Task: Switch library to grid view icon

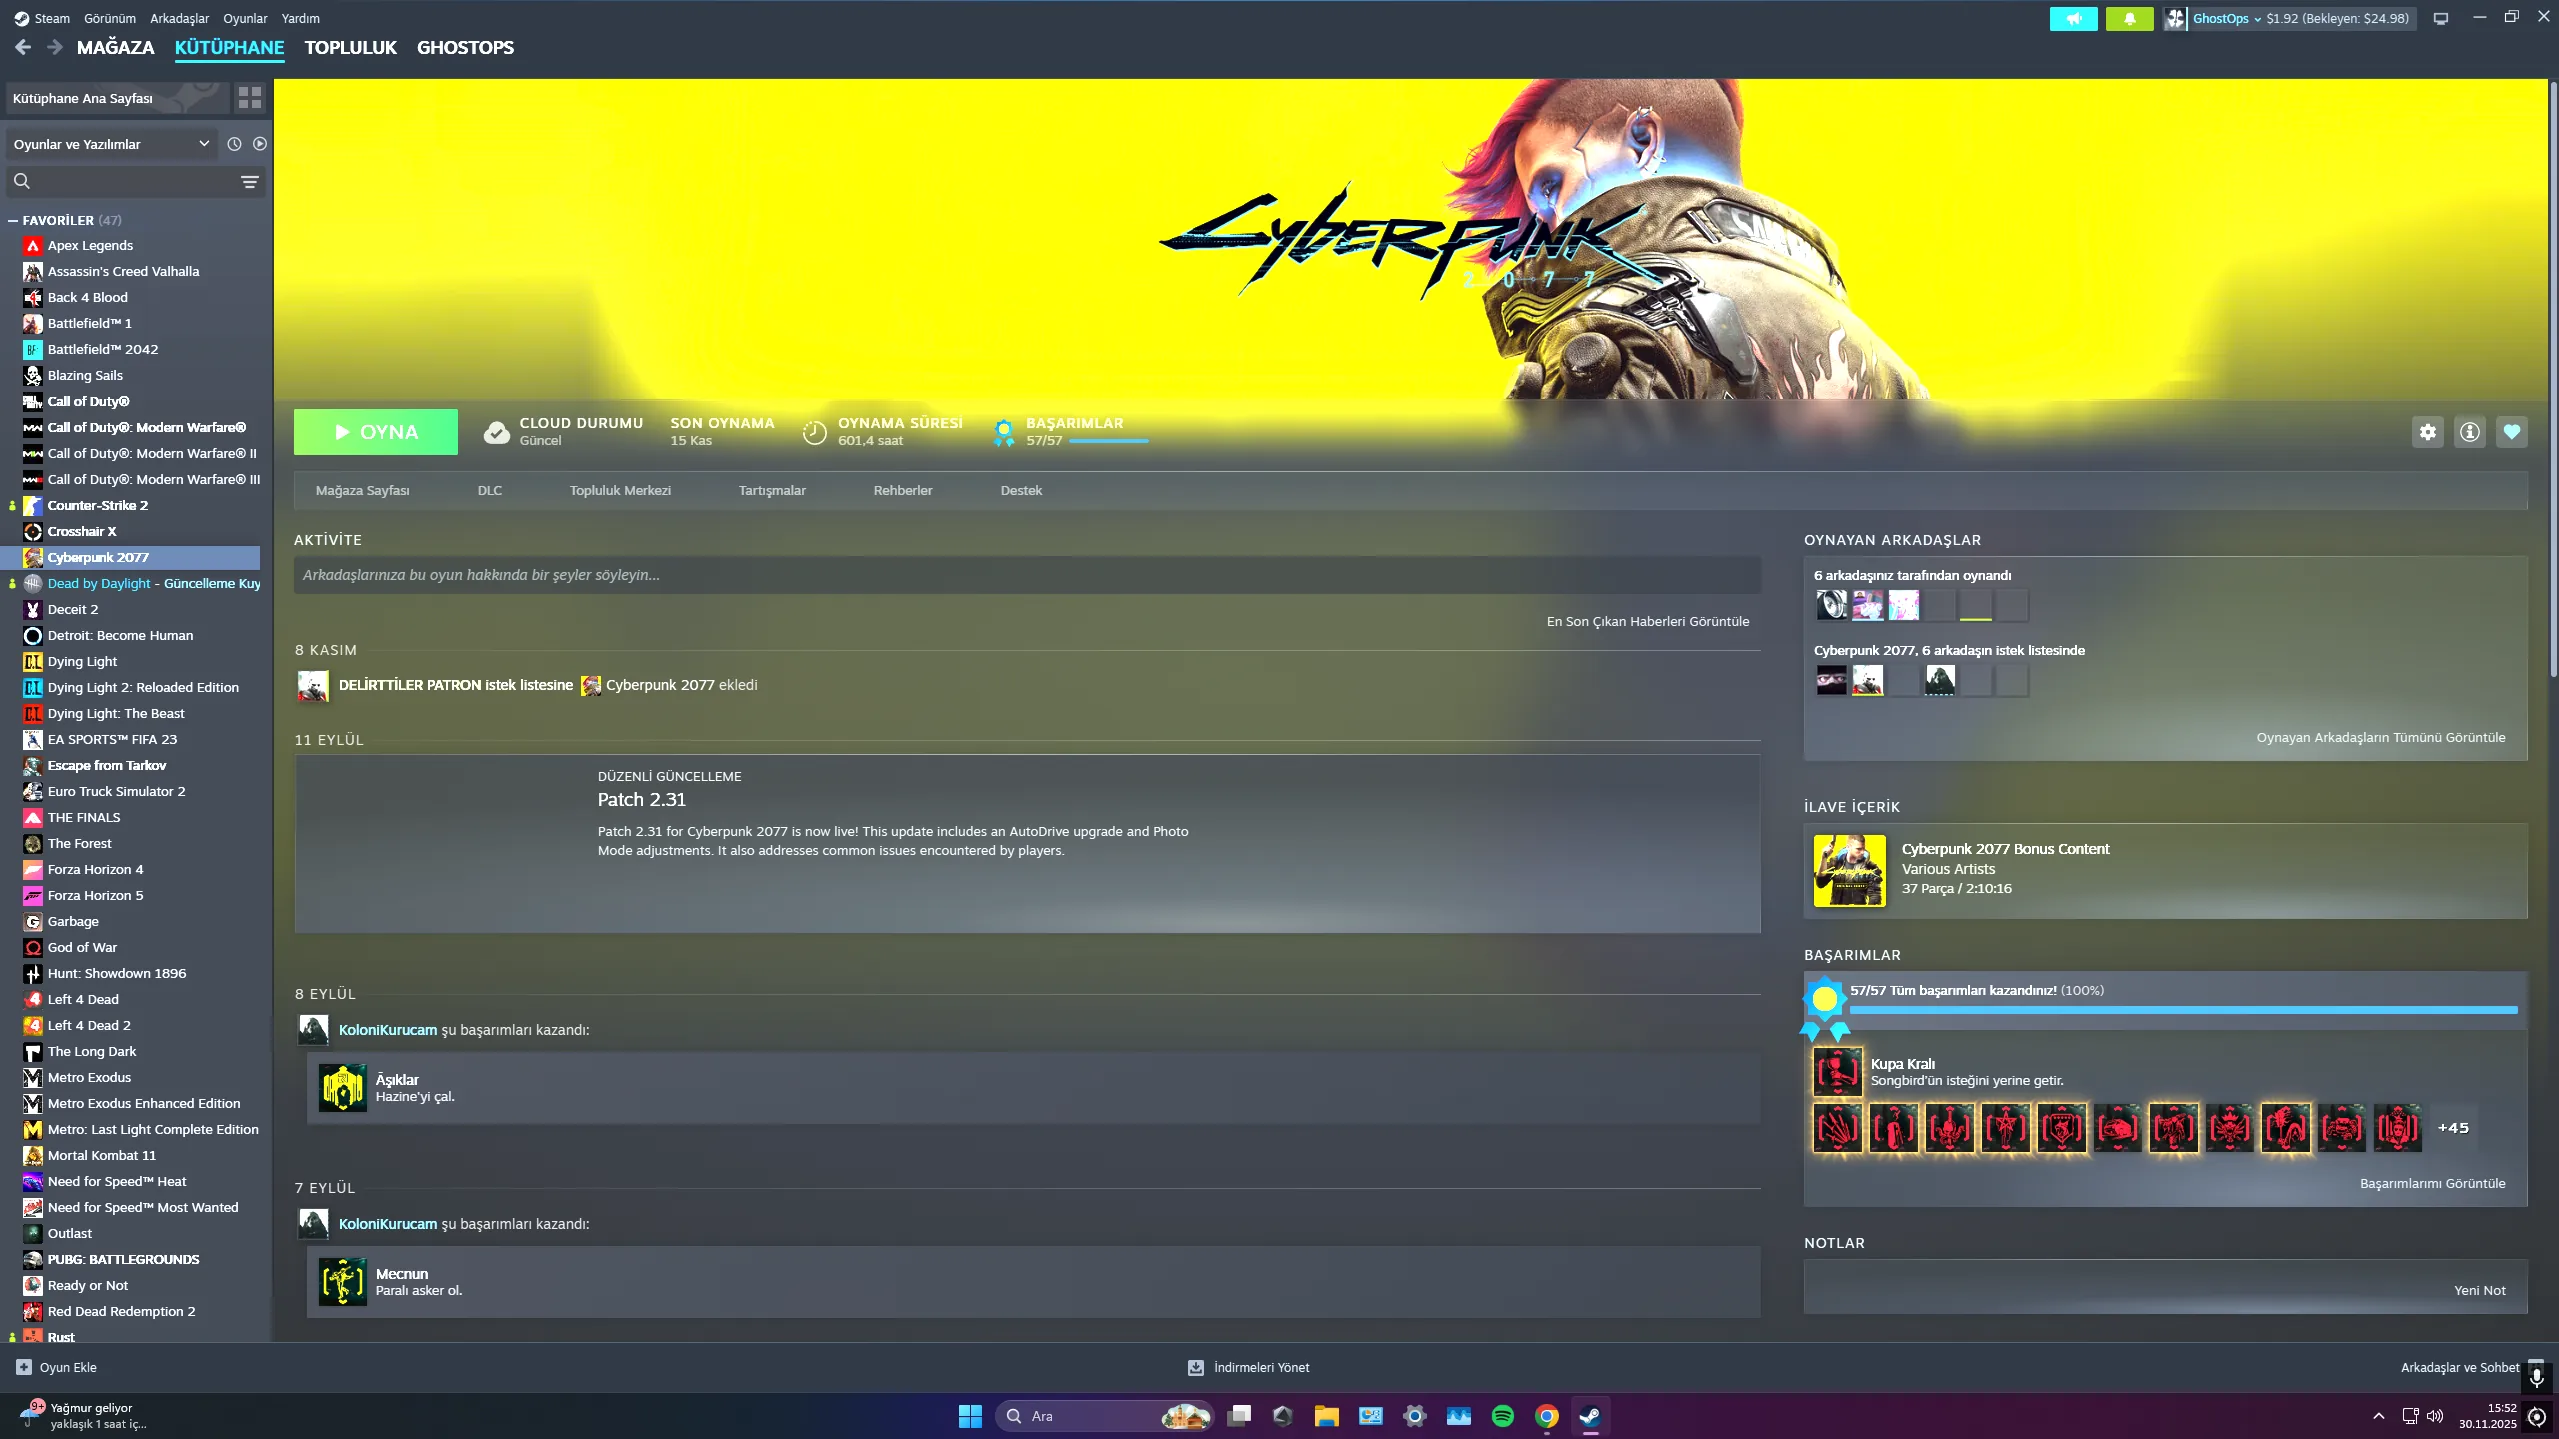Action: pos(250,98)
